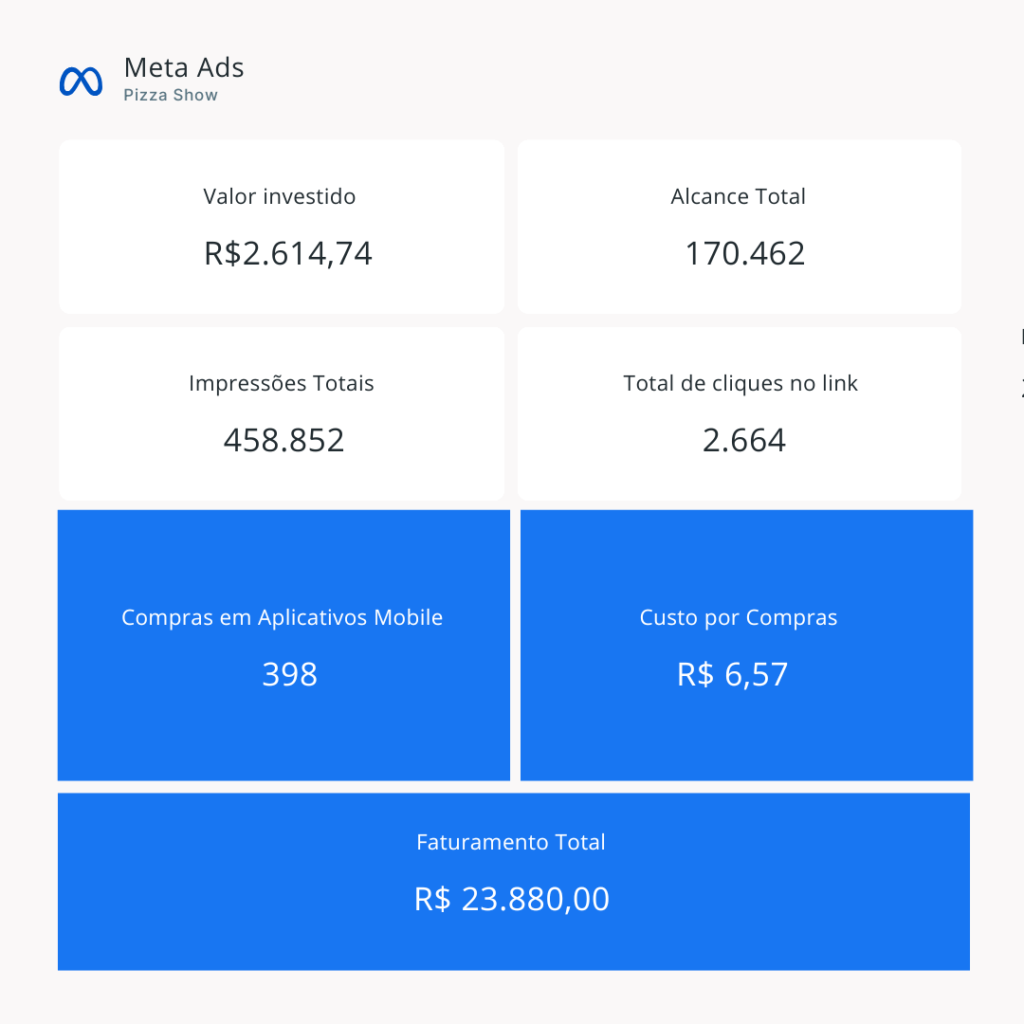The image size is (1024, 1024).
Task: Click the Valor investido label
Action: point(280,197)
